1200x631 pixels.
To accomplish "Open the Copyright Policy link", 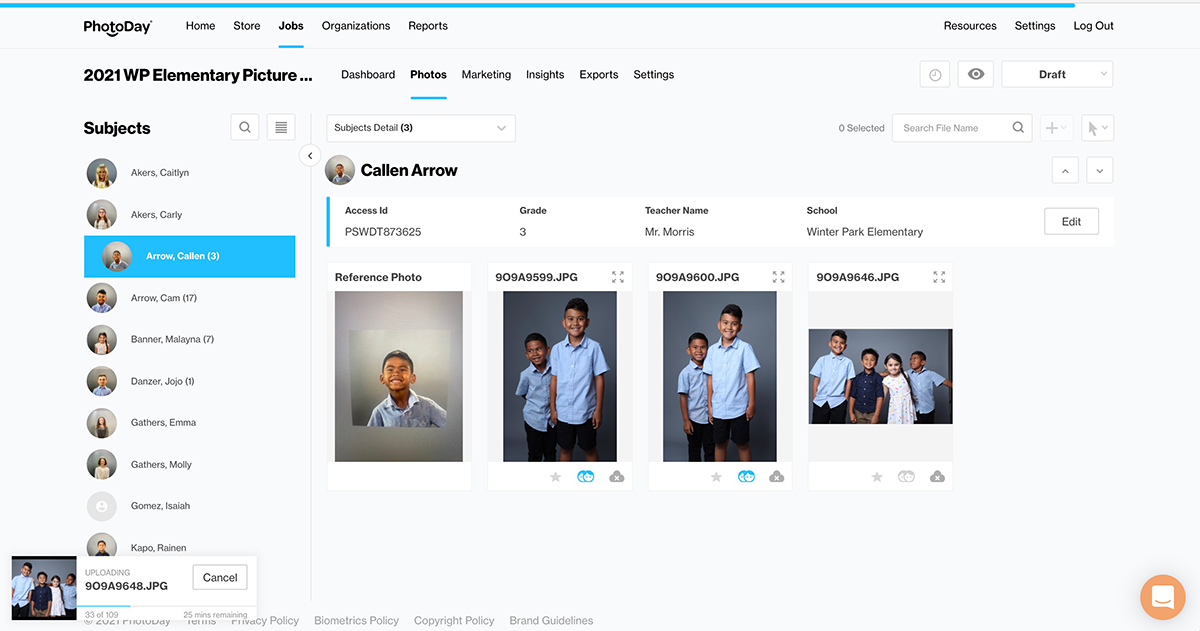I will [x=454, y=621].
